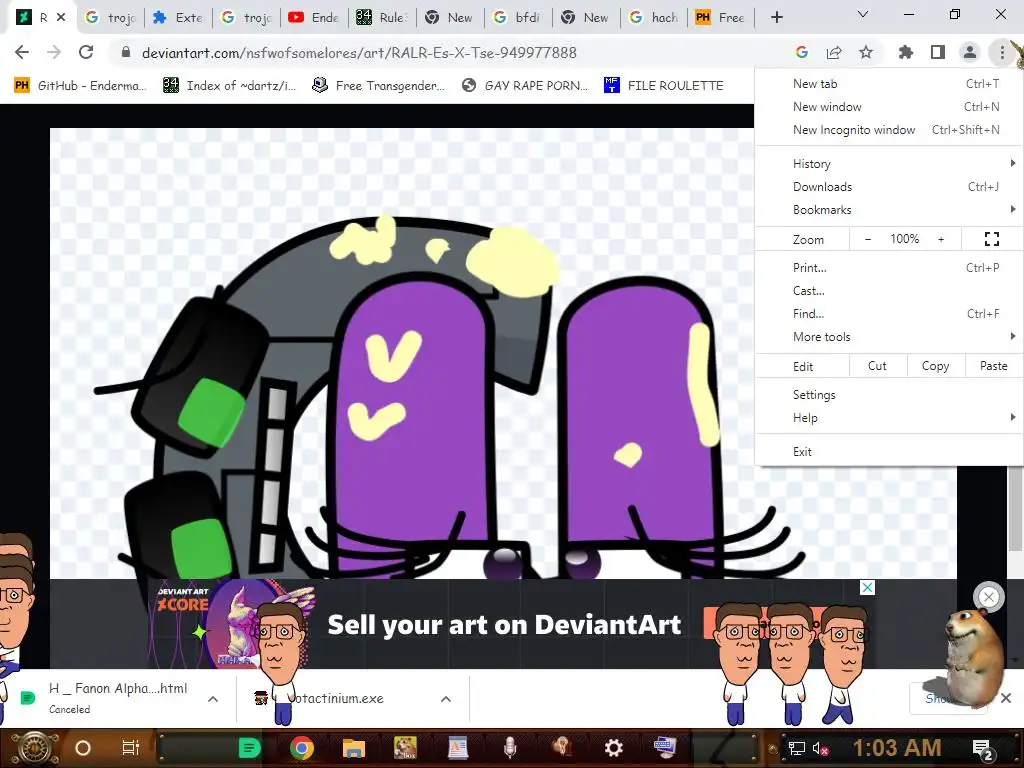Viewport: 1024px width, 768px height.
Task: Open the 'Index of ~dartz/i...' bookmark
Action: [229, 86]
